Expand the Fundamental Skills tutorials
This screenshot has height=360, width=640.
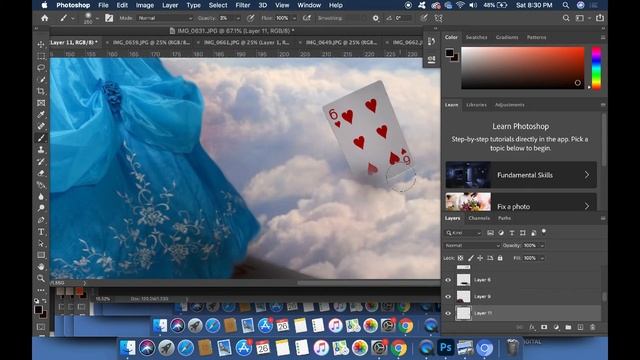click(x=521, y=175)
